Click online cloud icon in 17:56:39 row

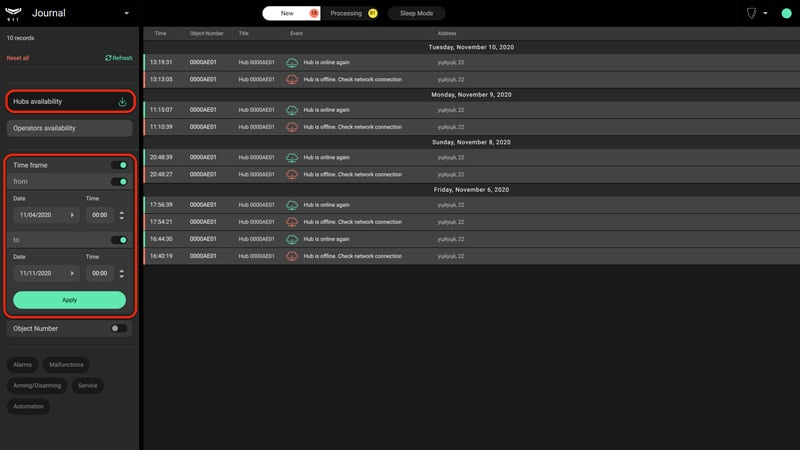[x=292, y=205]
